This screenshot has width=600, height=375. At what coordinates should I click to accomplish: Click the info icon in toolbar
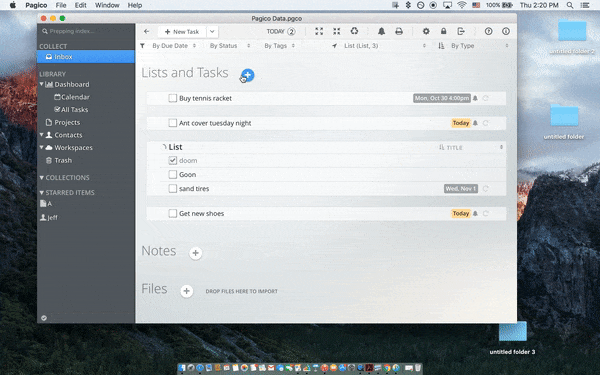click(506, 31)
